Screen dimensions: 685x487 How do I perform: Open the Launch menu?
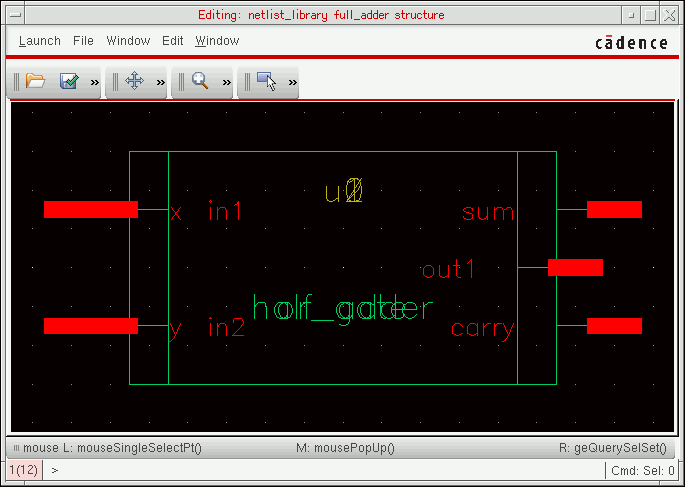pos(40,41)
